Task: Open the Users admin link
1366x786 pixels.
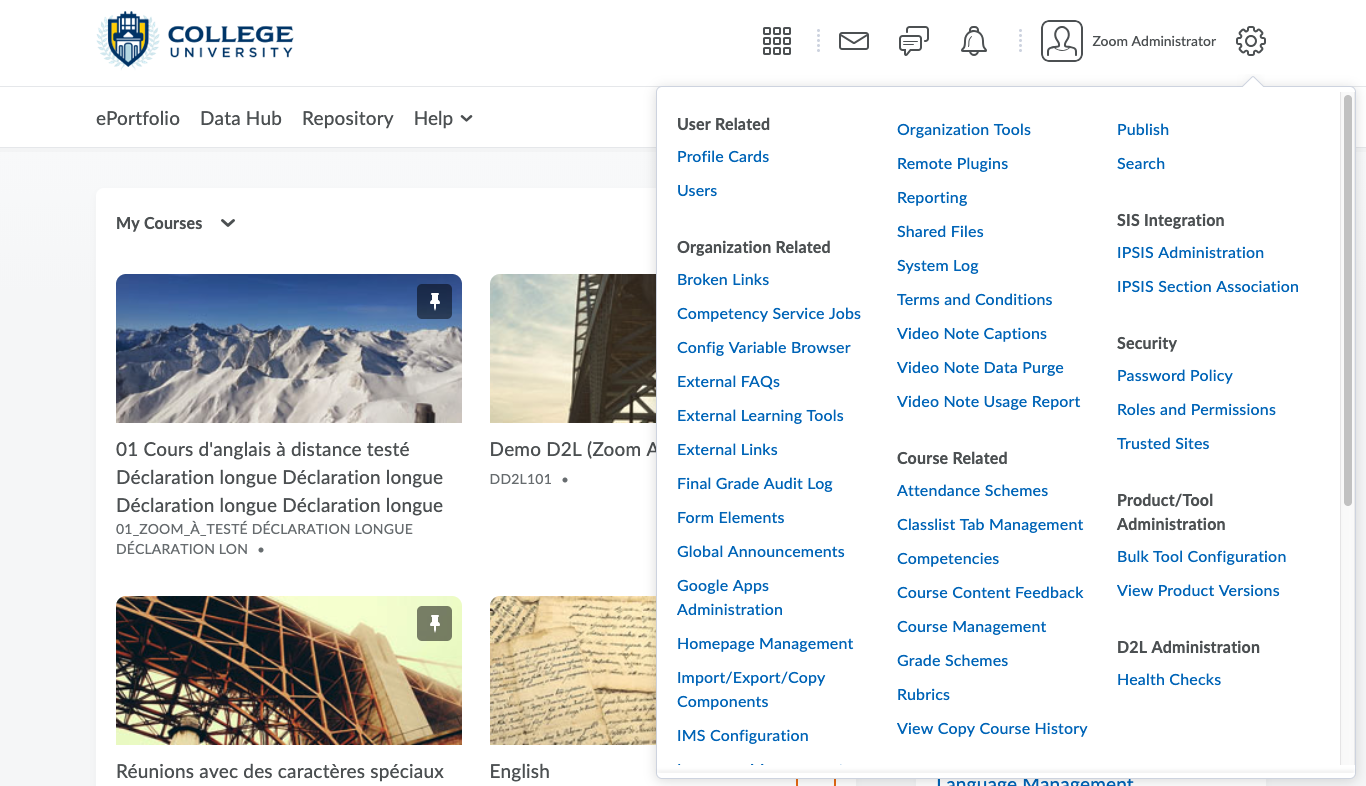Action: [x=697, y=191]
